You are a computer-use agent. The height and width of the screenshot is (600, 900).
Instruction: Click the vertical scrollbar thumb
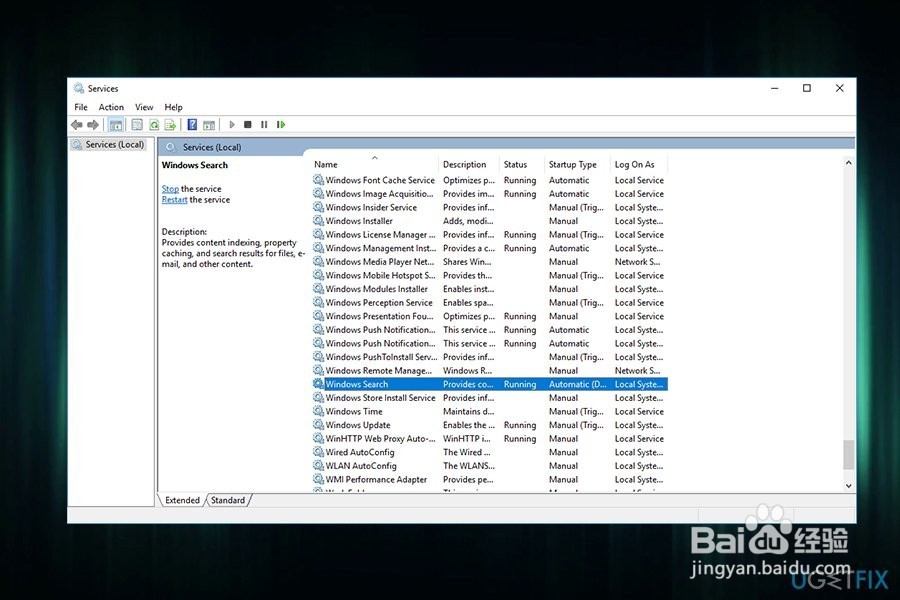pos(848,455)
